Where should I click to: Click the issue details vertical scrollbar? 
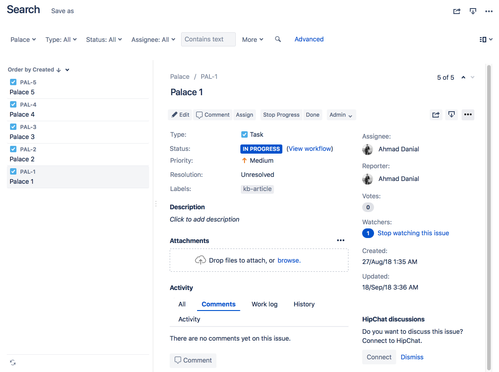coord(489,217)
